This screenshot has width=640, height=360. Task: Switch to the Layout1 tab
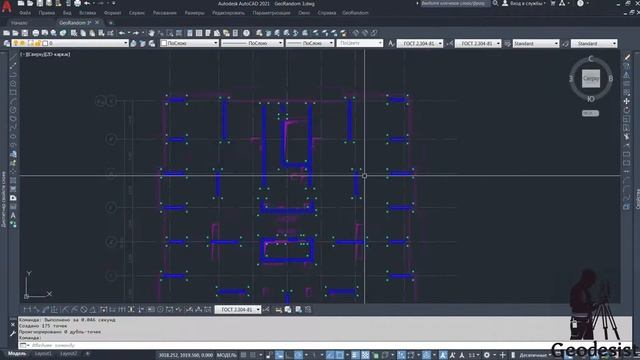[x=43, y=354]
